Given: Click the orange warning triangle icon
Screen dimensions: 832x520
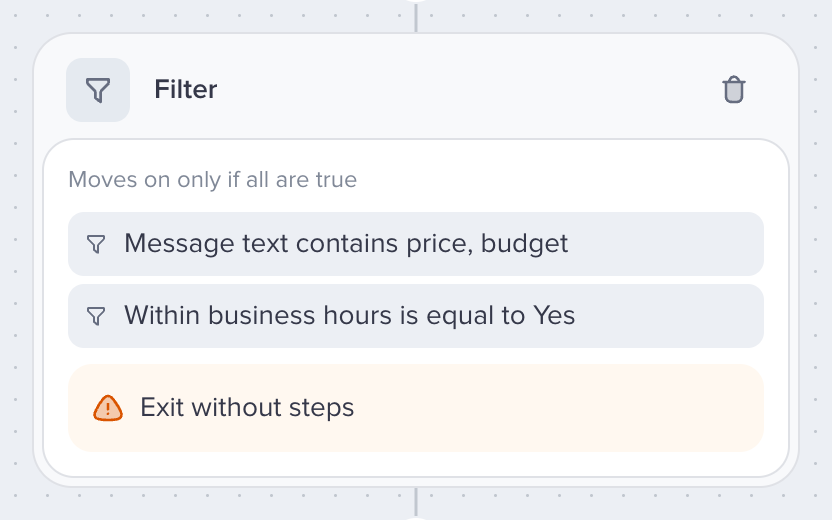Looking at the screenshot, I should (108, 408).
